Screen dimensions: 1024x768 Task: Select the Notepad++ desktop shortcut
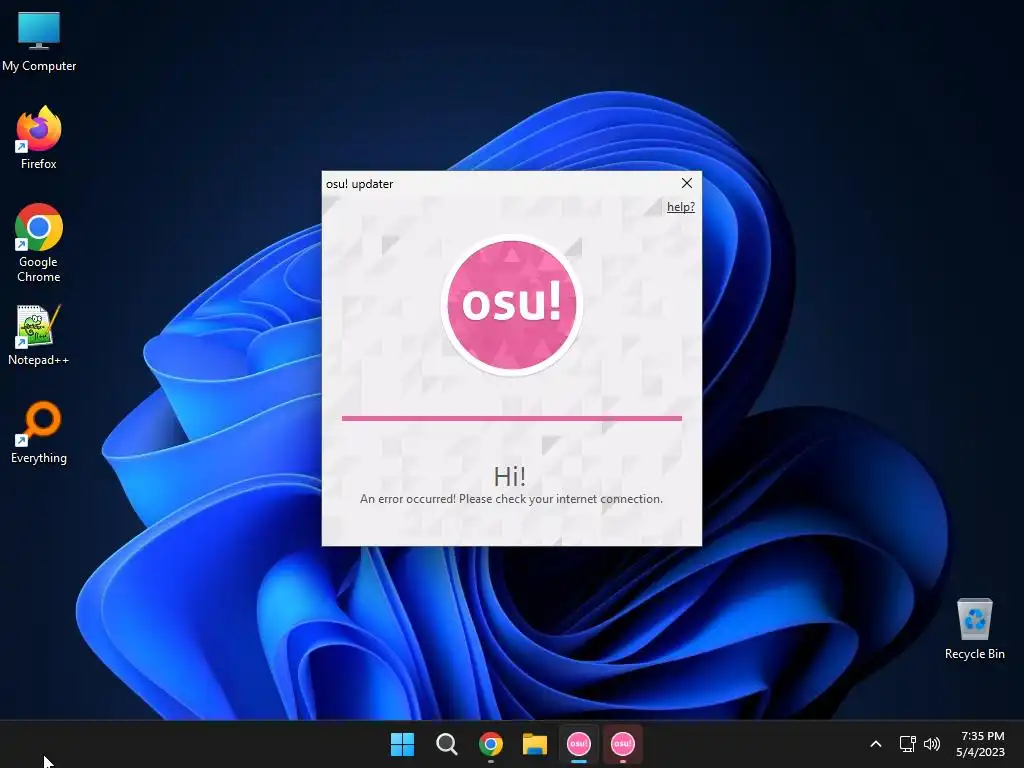[x=39, y=335]
